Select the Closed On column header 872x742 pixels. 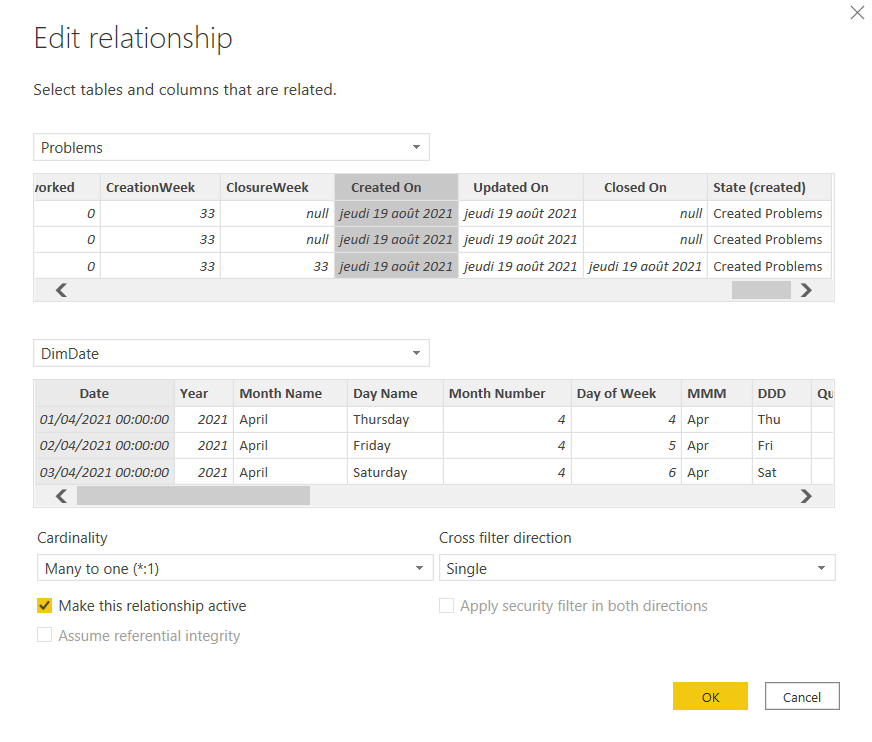point(645,187)
